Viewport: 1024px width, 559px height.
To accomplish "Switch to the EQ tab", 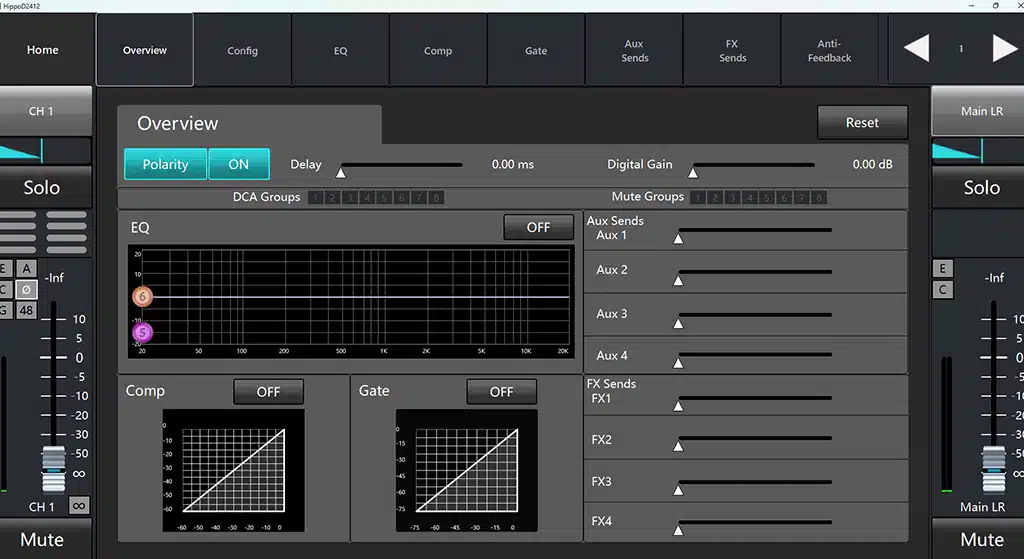I will pyautogui.click(x=340, y=50).
